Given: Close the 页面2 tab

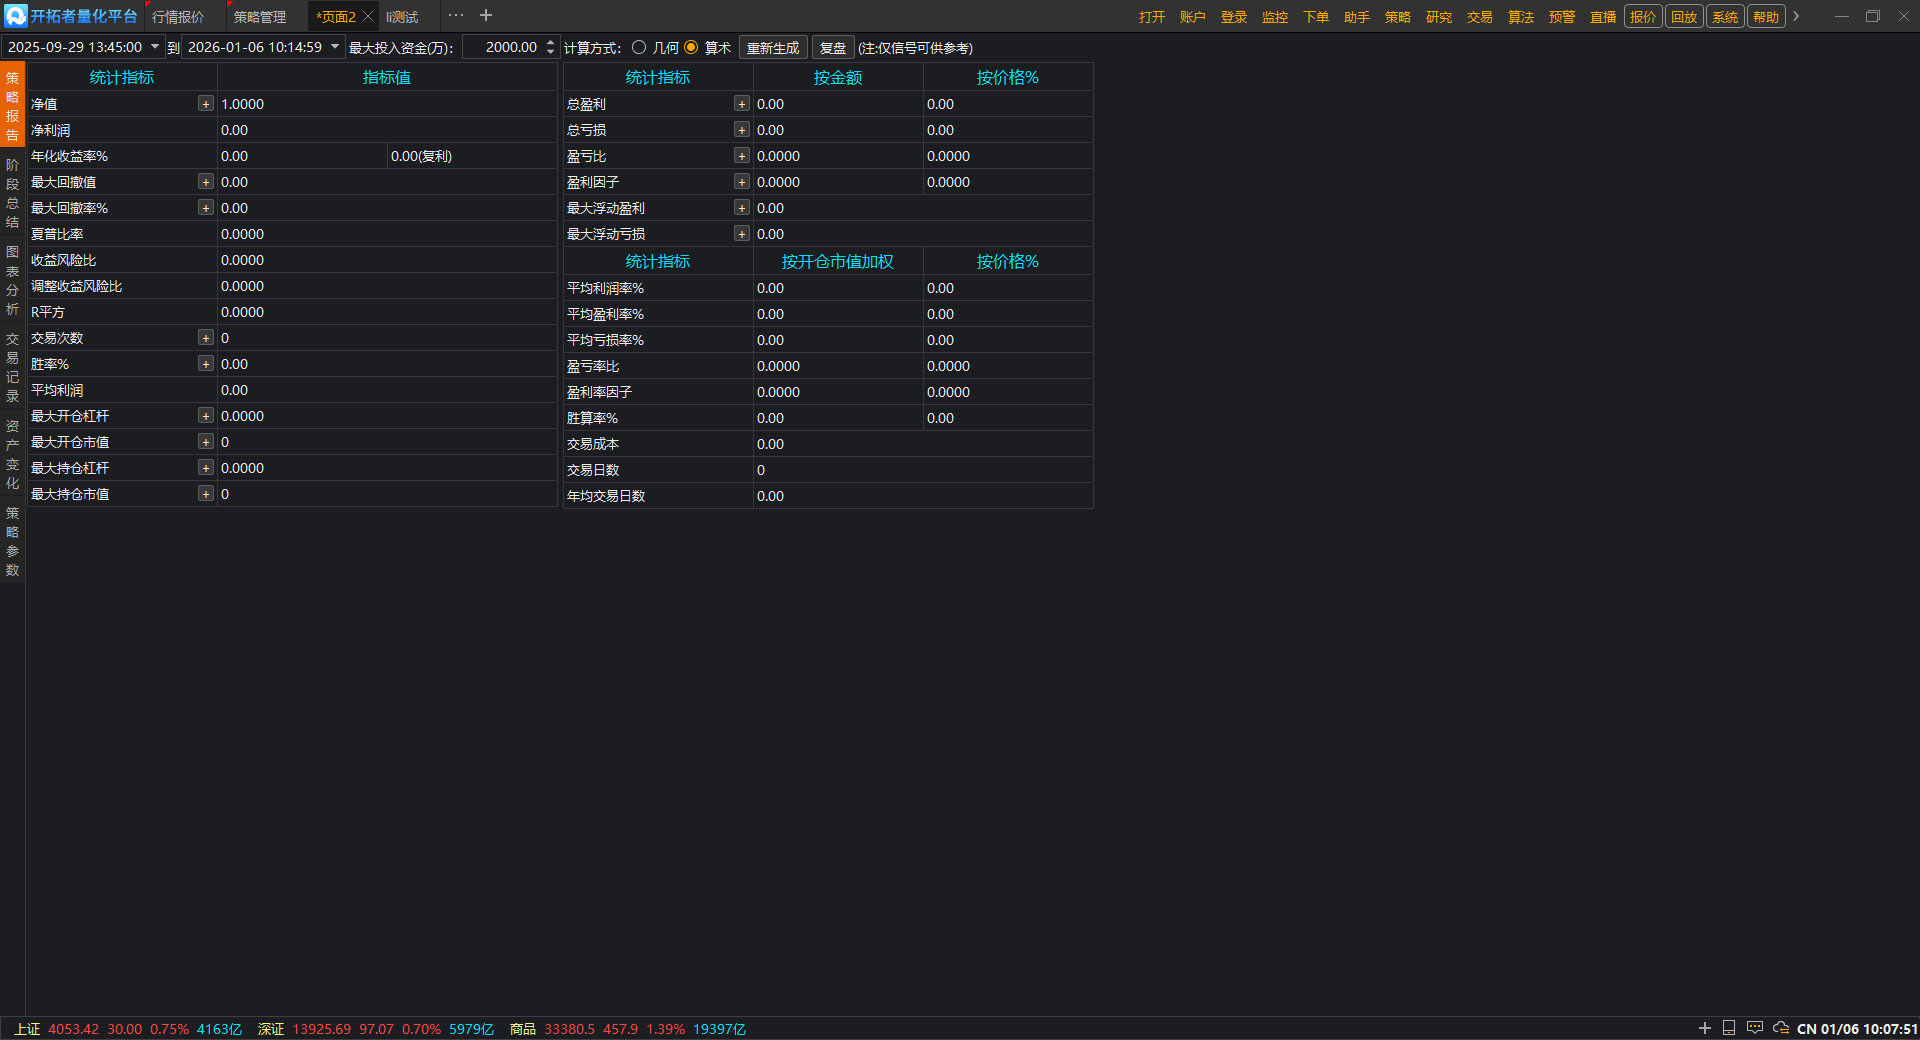Looking at the screenshot, I should point(368,17).
